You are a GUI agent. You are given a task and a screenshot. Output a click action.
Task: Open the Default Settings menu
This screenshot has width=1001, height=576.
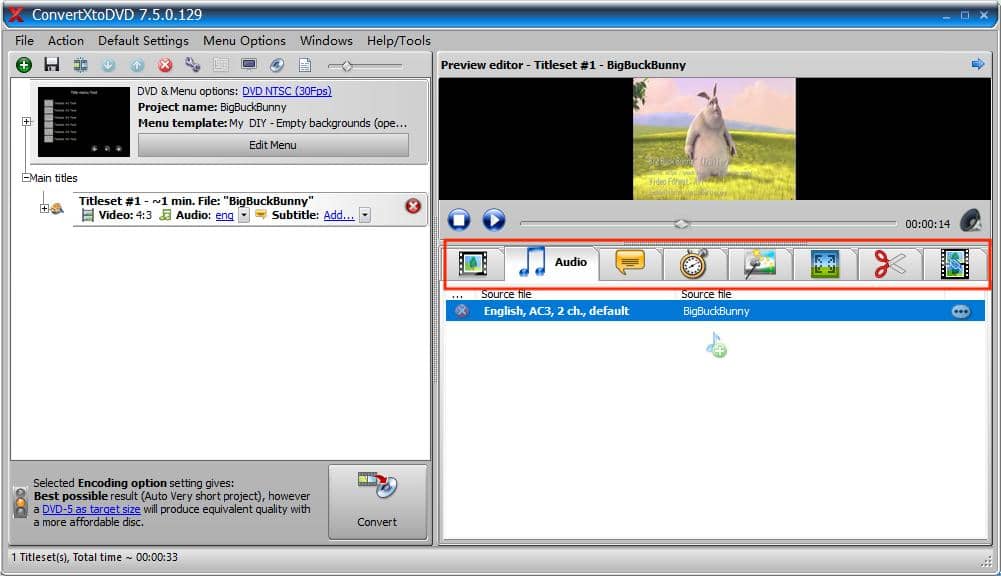(143, 41)
